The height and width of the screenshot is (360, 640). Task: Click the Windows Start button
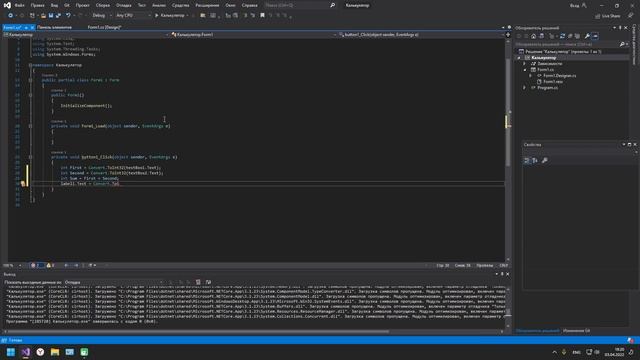11,352
